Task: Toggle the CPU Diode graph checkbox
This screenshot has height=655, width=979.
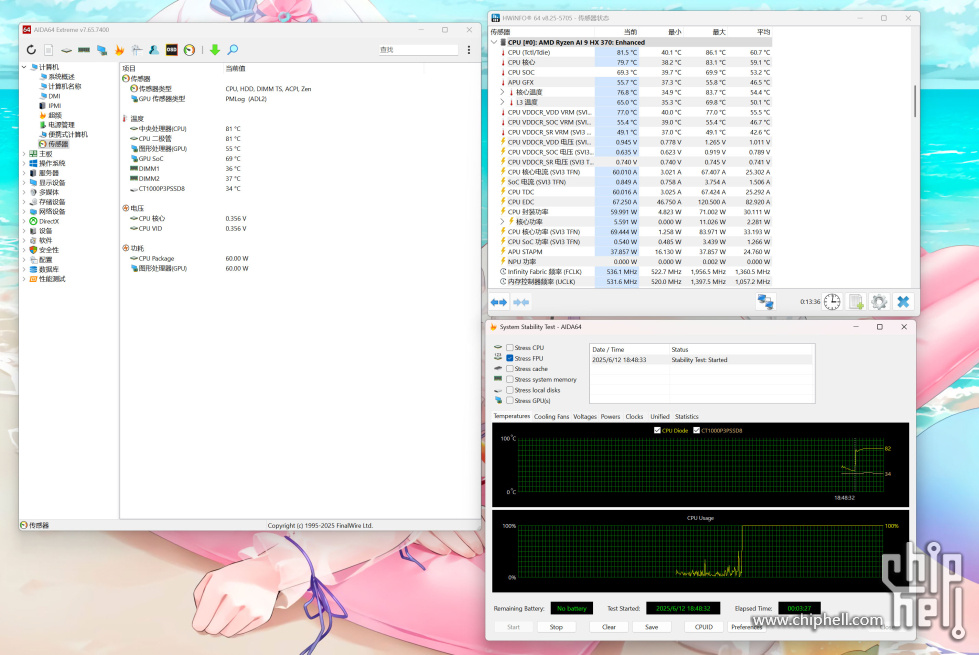Action: (657, 430)
